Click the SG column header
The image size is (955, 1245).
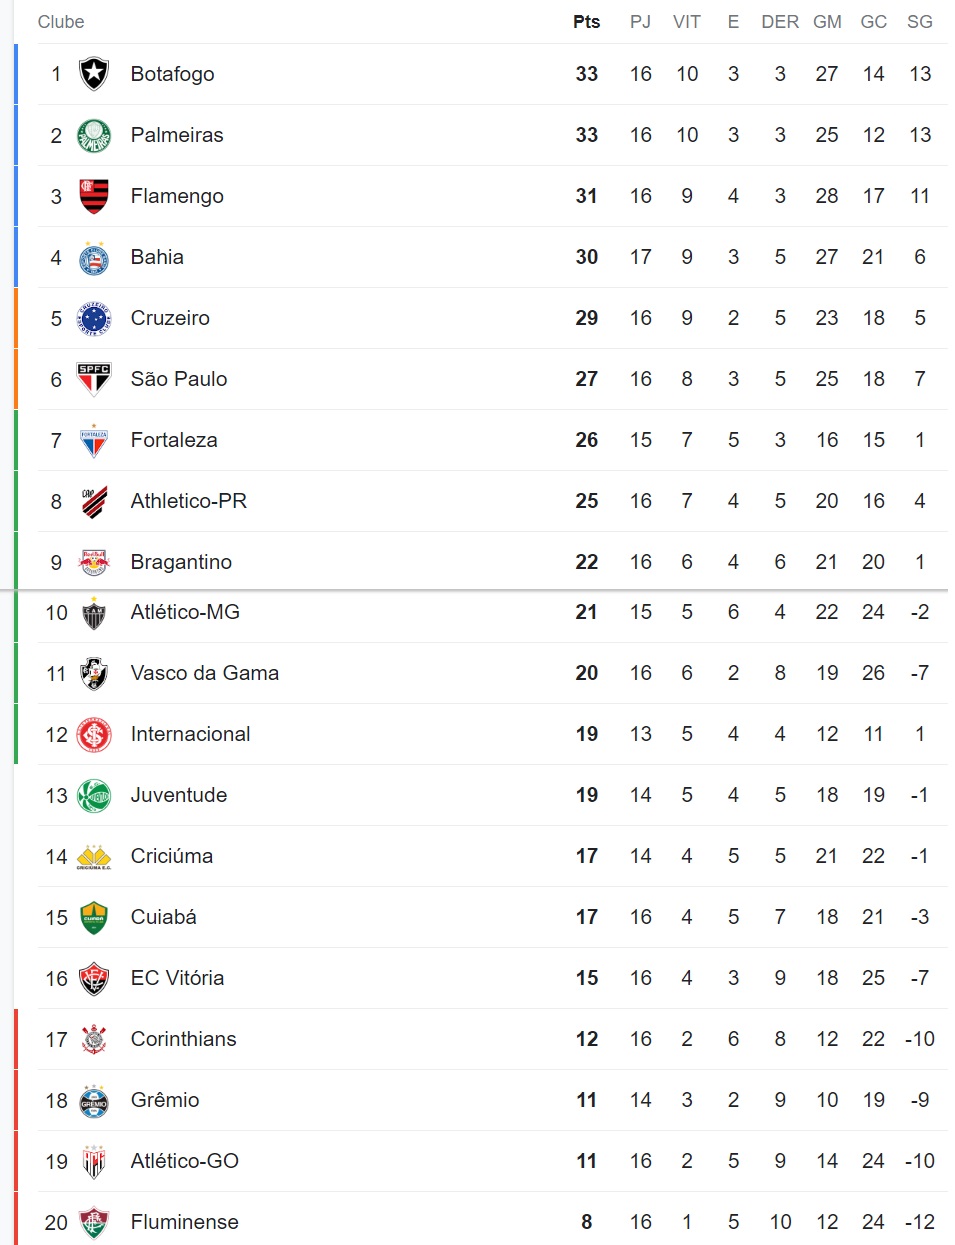tap(920, 22)
